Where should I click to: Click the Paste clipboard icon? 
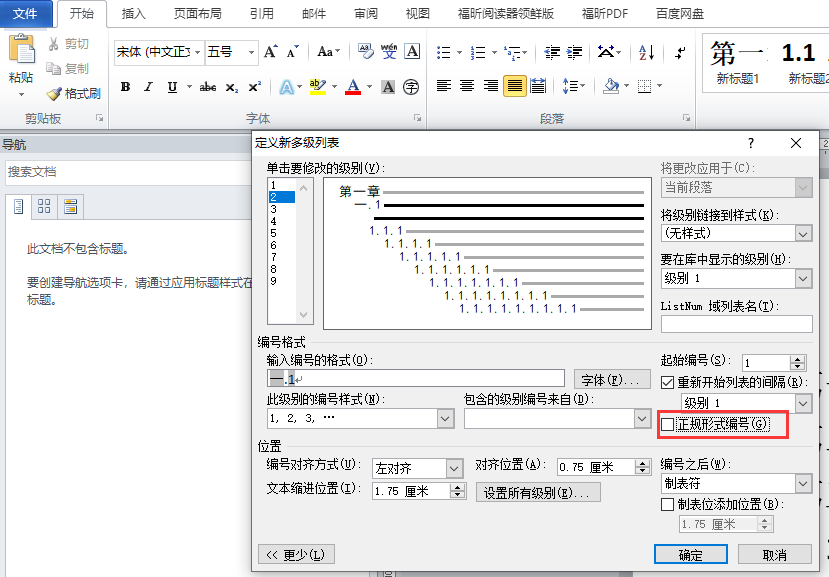22,49
